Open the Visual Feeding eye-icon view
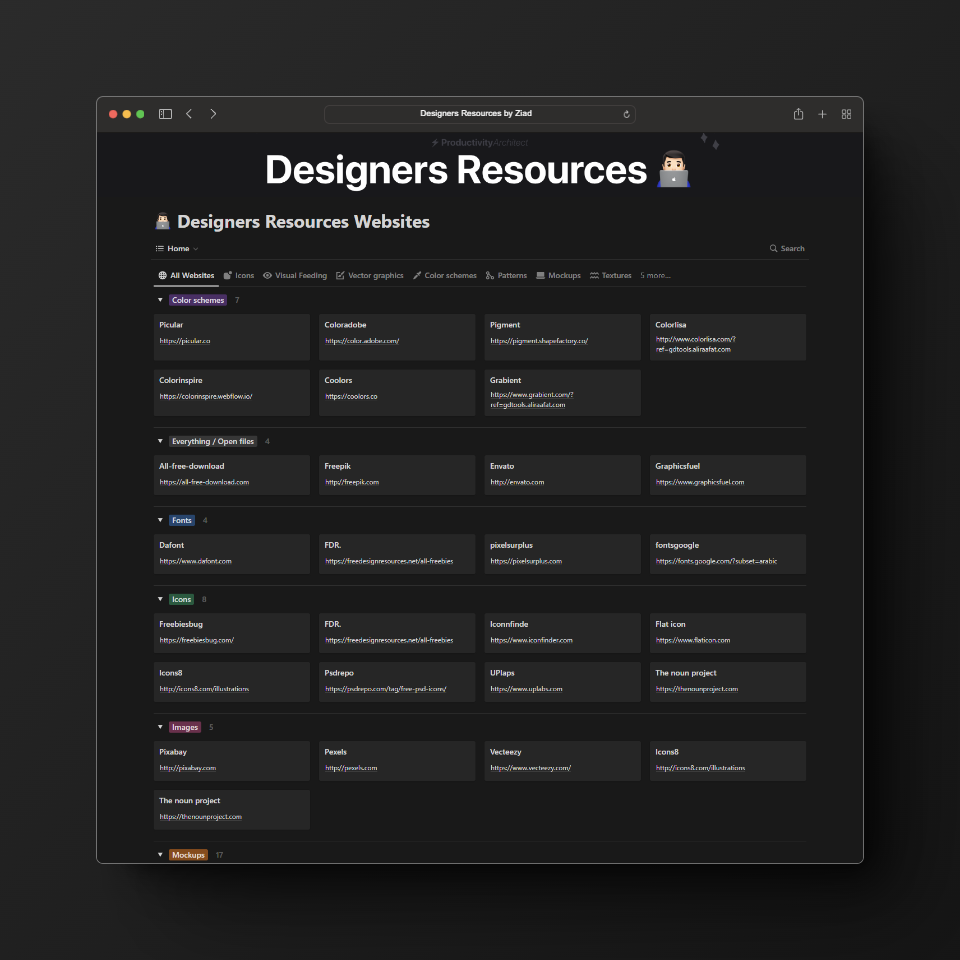The height and width of the screenshot is (960, 960). pyautogui.click(x=268, y=275)
